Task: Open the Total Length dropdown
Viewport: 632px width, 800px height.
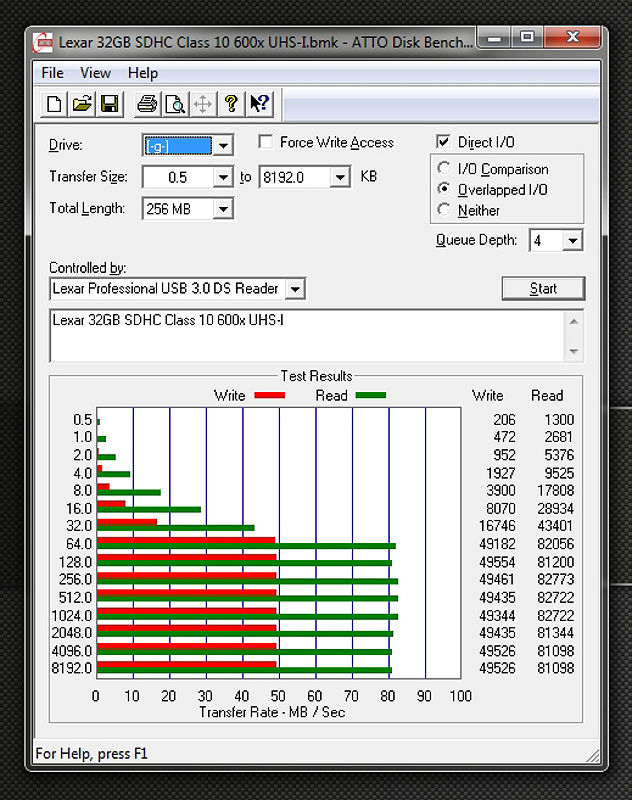Action: point(224,209)
